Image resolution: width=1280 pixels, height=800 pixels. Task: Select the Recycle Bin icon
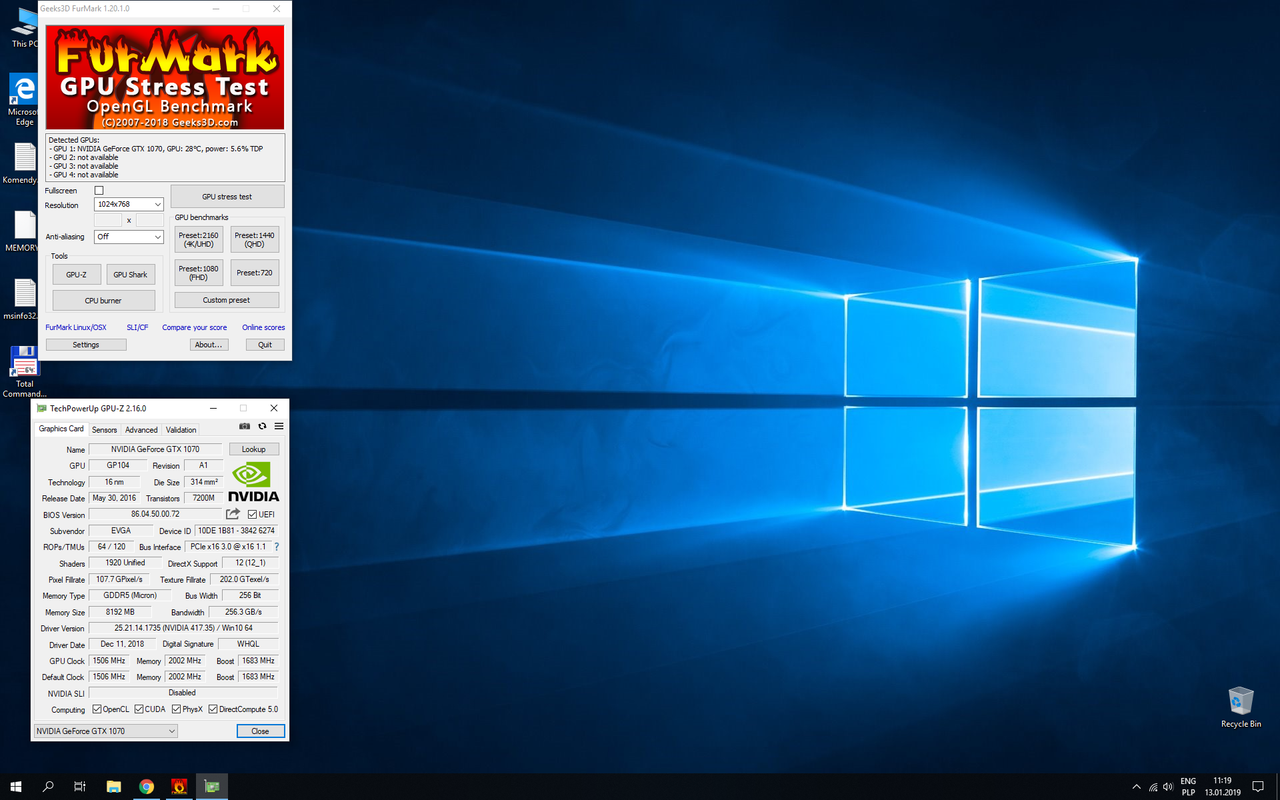click(x=1241, y=707)
